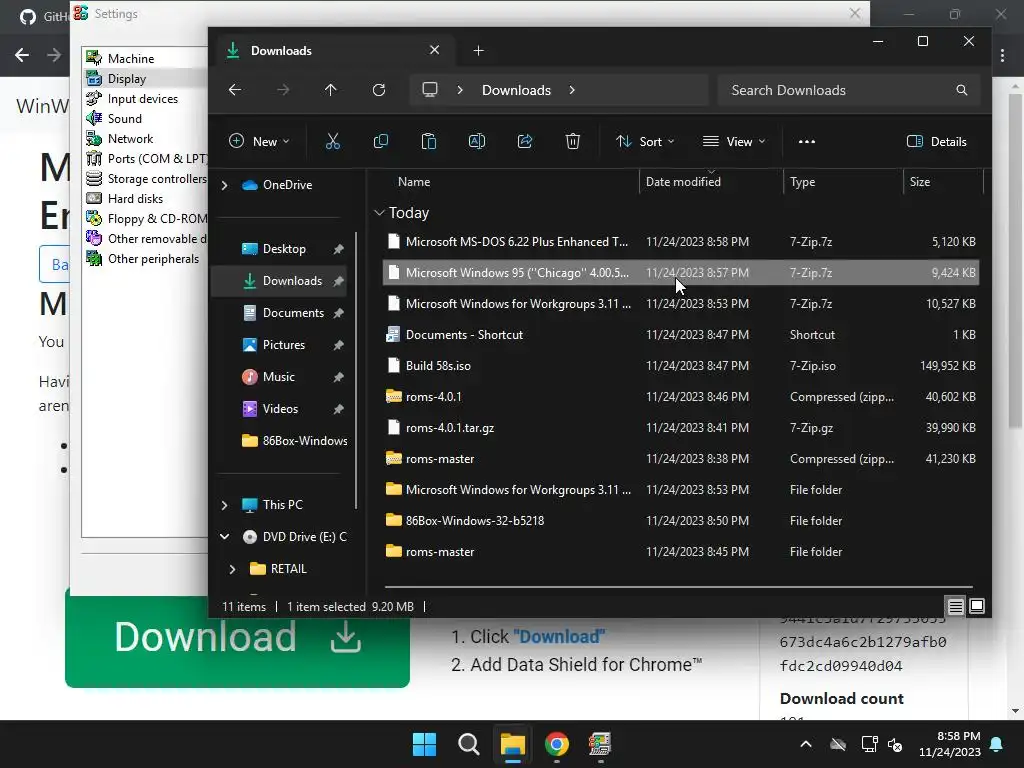
Task: Go up one folder level arrow
Action: [330, 90]
